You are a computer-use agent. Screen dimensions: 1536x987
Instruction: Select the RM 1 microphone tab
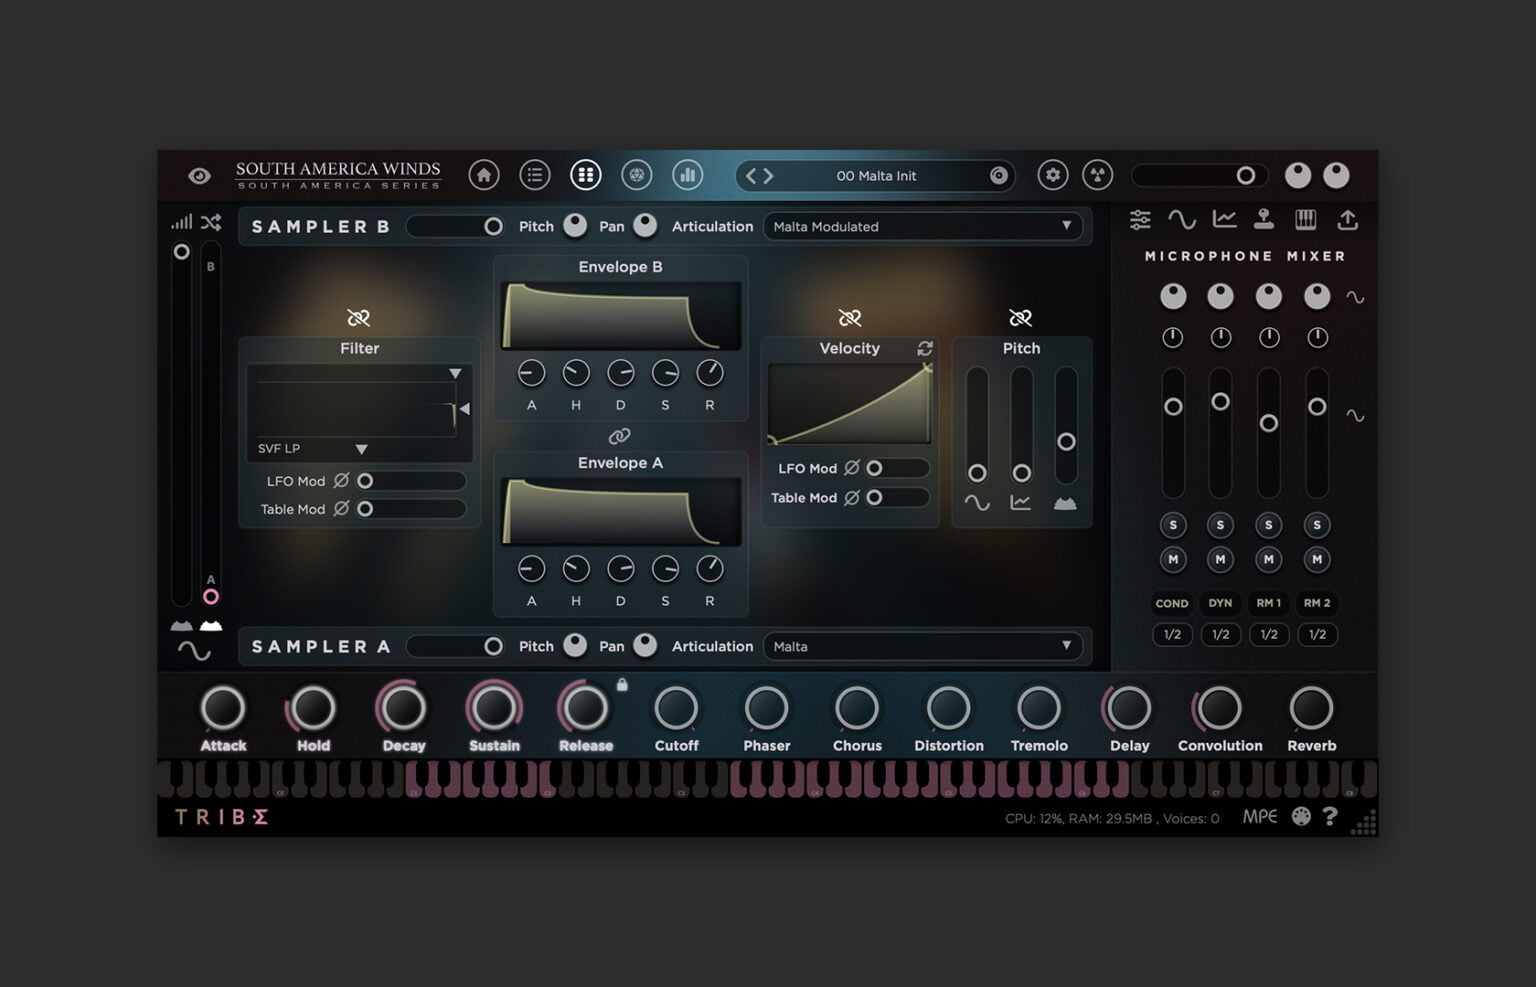[1268, 603]
